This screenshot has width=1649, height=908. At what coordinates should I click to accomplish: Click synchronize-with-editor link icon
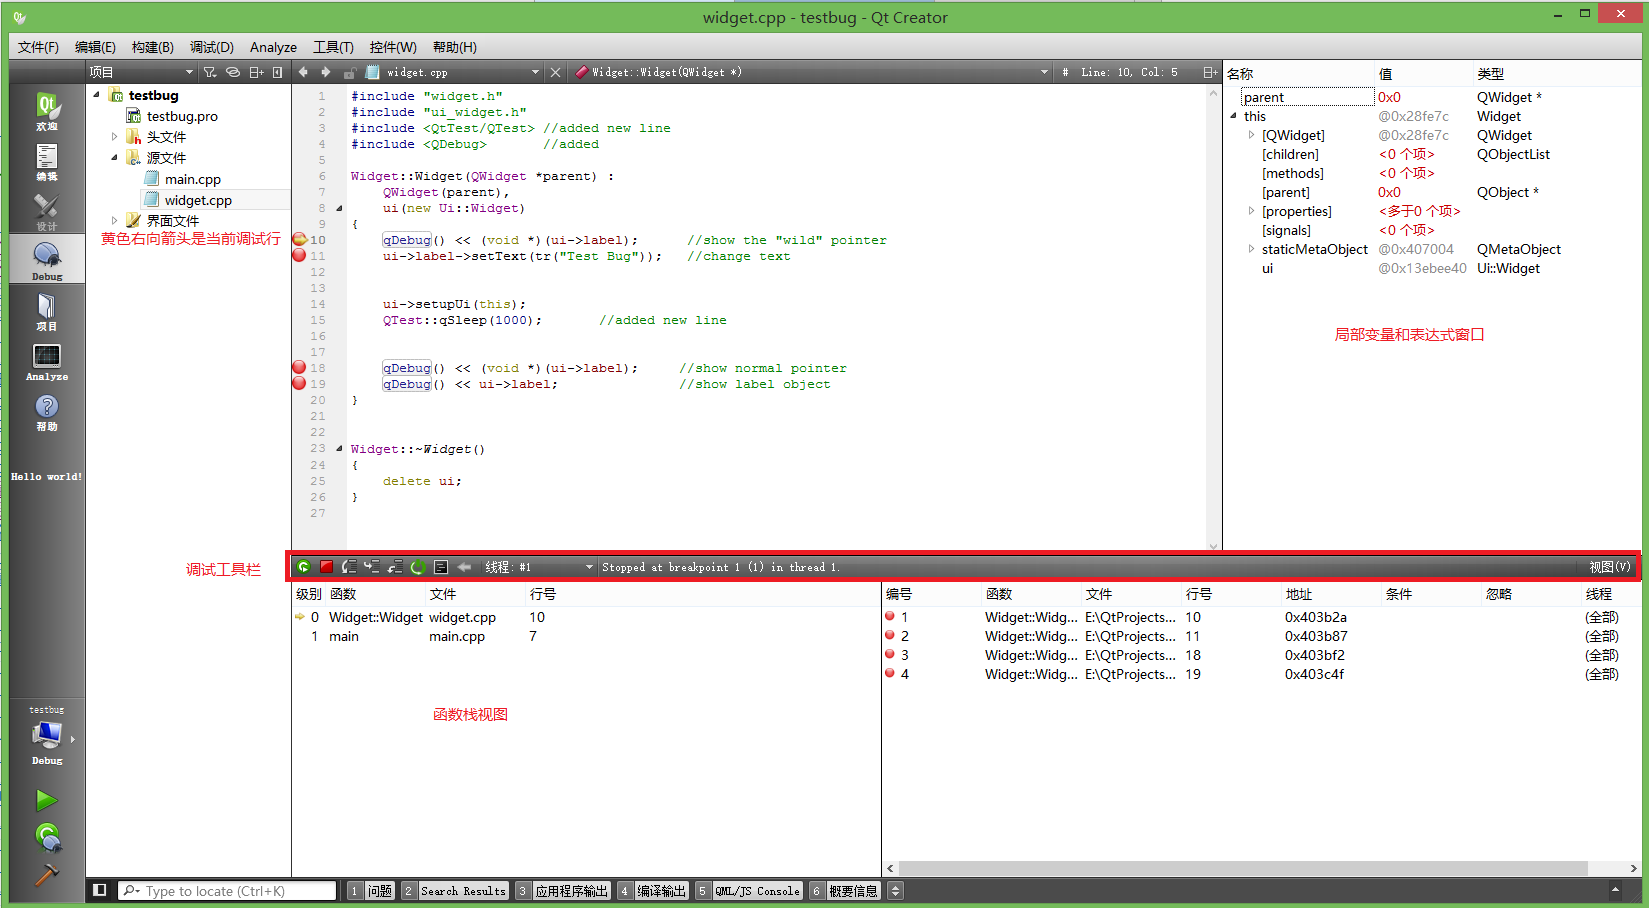233,72
